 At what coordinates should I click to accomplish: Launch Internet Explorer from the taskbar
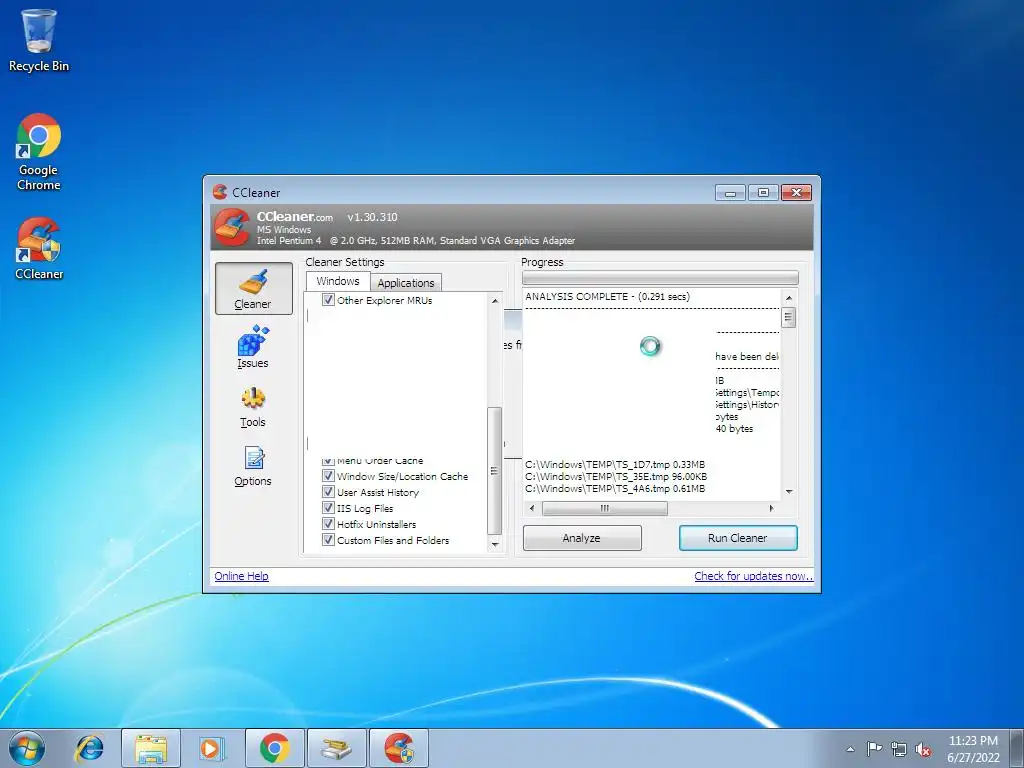click(89, 748)
